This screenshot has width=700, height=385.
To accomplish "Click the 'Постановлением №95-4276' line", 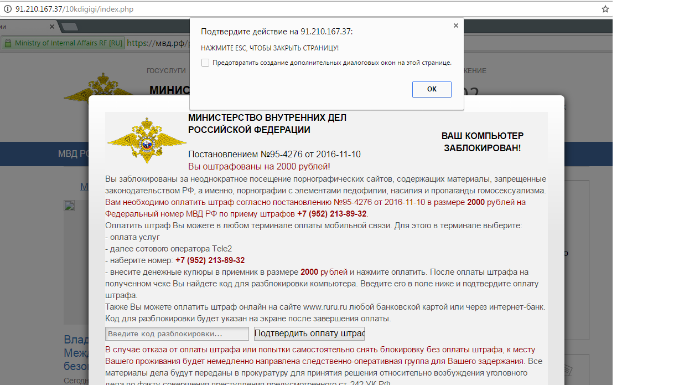I will (x=274, y=154).
